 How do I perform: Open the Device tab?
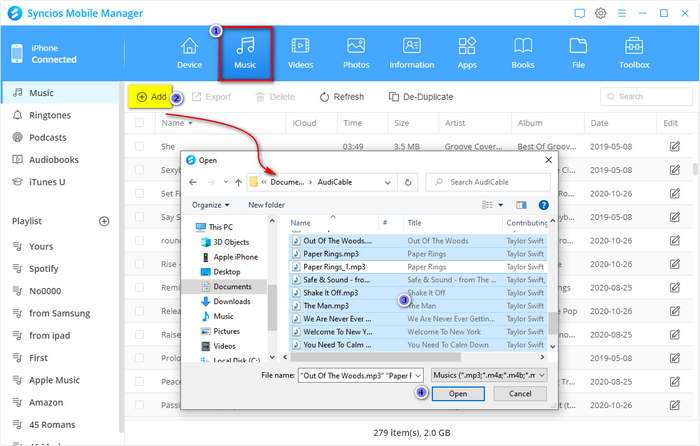(189, 53)
